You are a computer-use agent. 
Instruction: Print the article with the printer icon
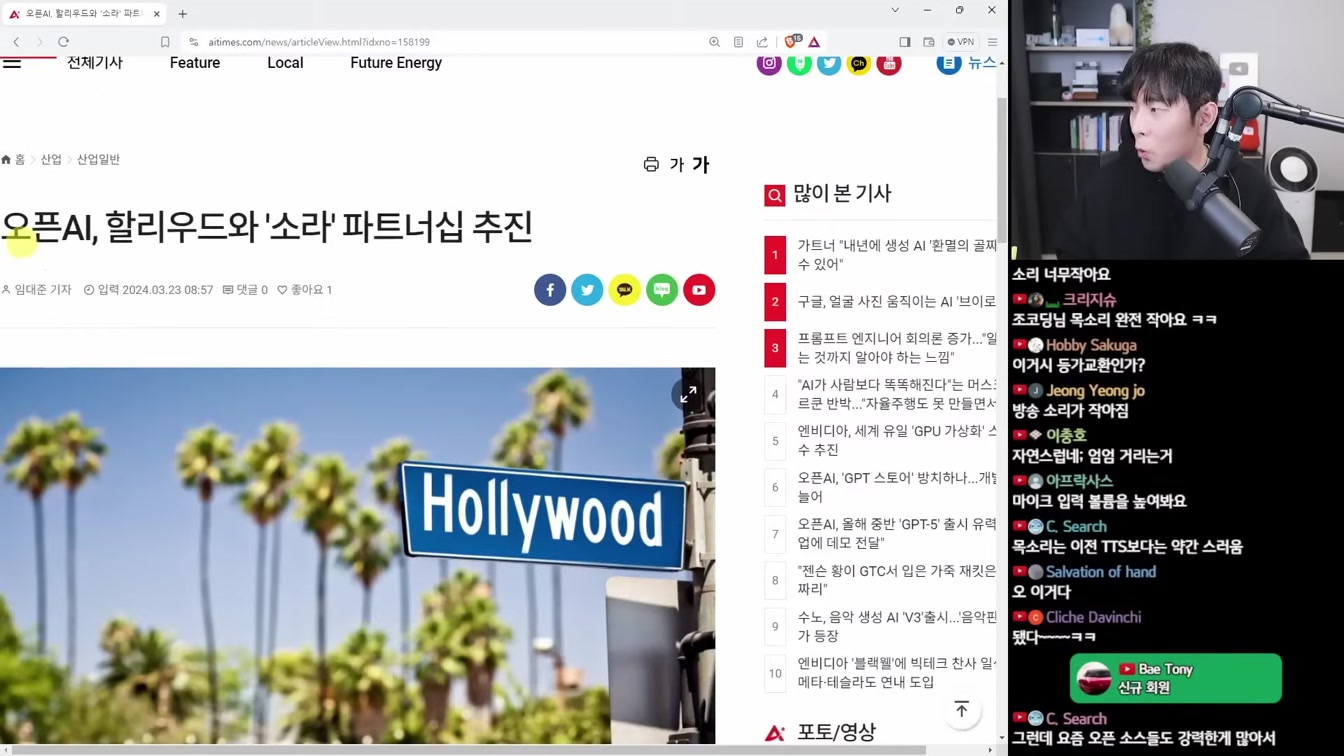651,164
